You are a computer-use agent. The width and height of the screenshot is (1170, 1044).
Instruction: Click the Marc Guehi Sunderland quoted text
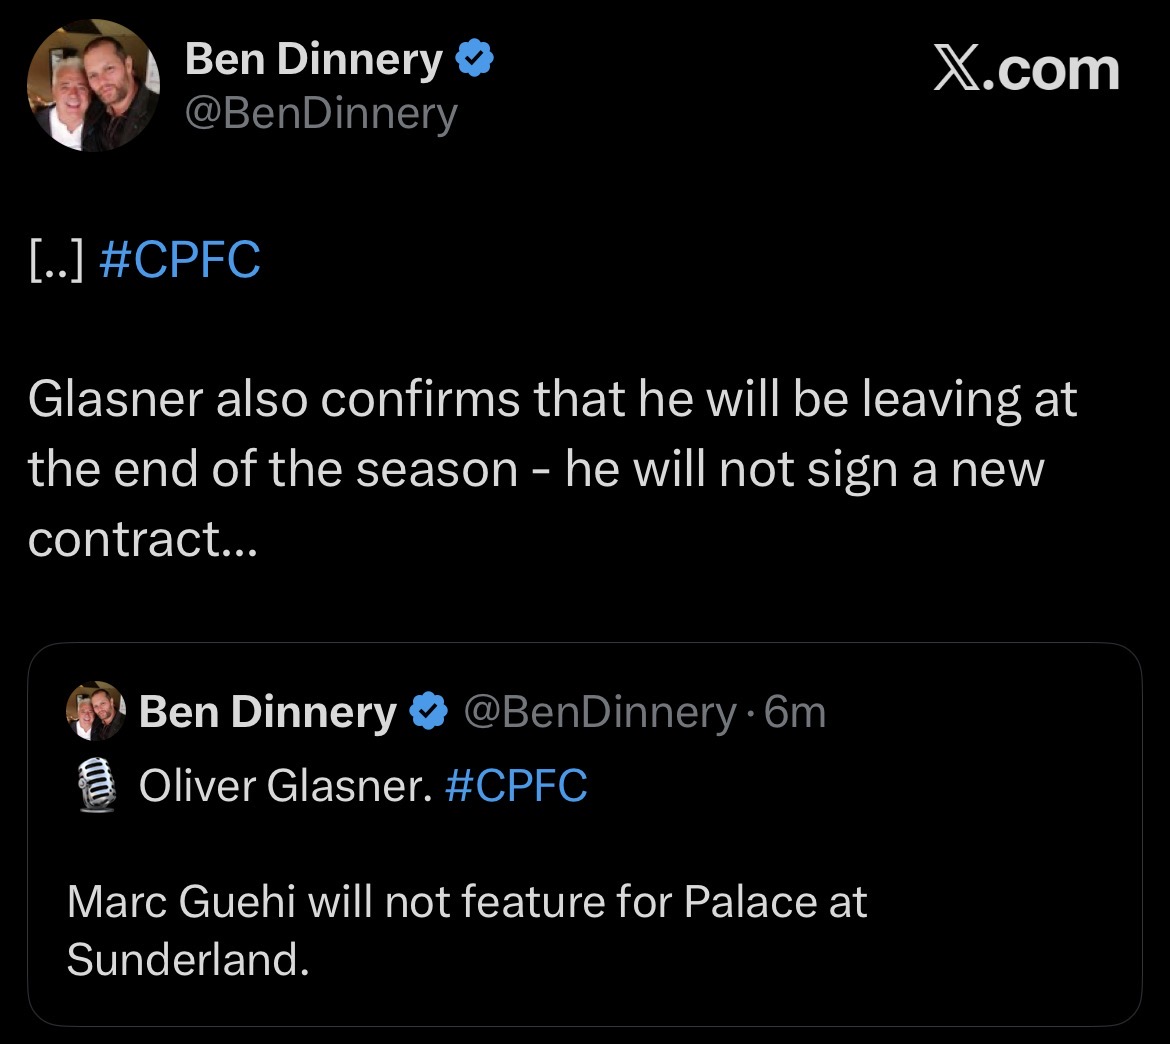coord(466,930)
